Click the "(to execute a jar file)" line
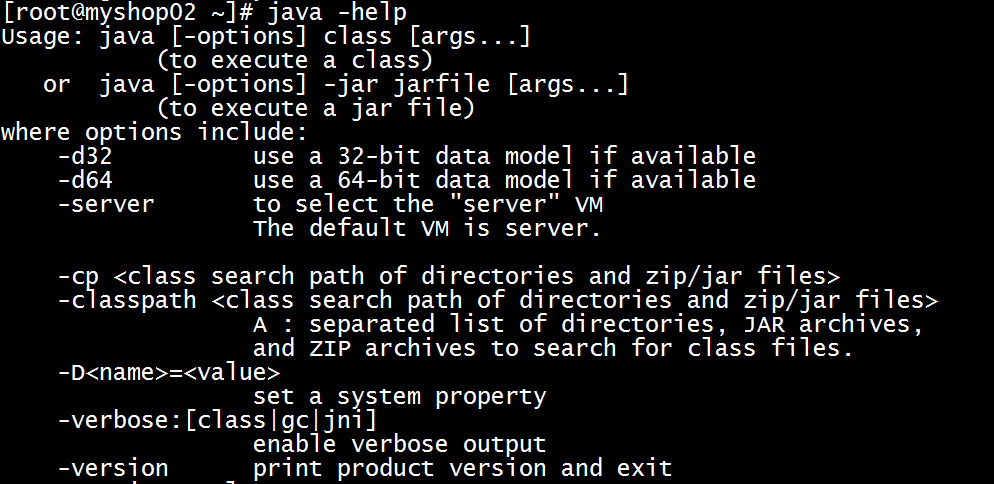994x484 pixels. (x=315, y=108)
